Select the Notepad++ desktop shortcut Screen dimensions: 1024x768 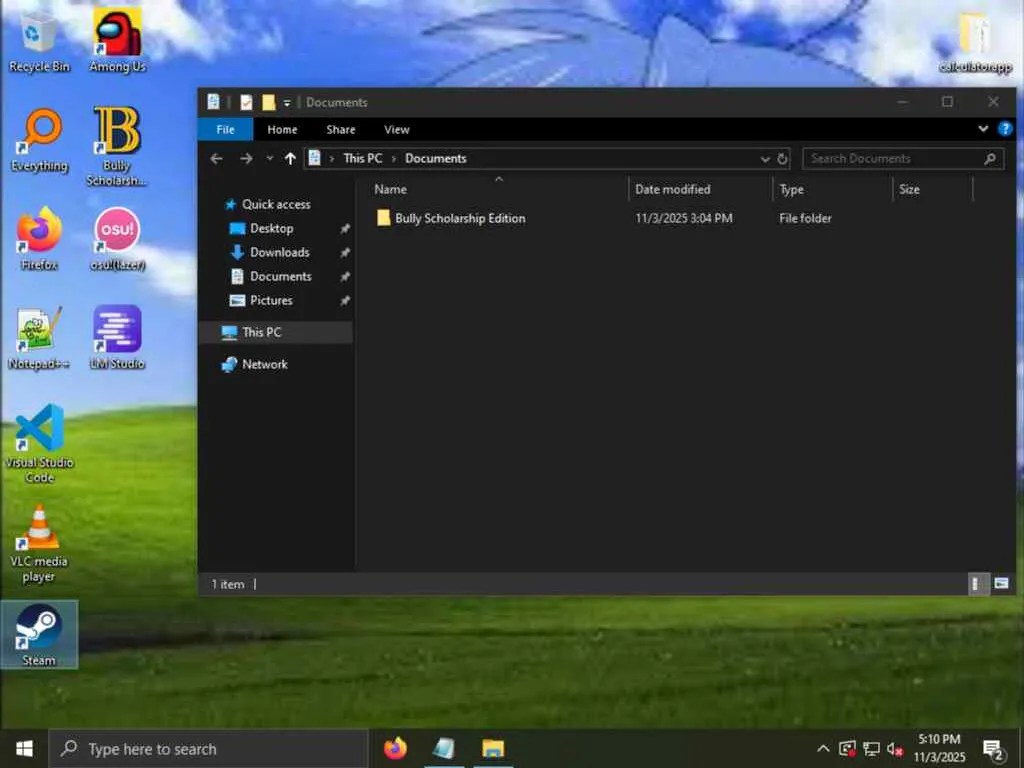39,338
